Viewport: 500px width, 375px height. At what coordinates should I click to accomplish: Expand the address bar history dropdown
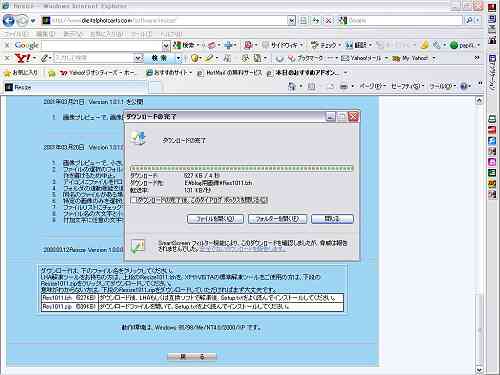point(292,21)
